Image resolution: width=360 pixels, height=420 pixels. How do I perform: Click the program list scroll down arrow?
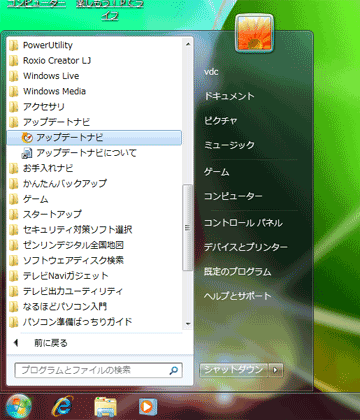point(188,324)
